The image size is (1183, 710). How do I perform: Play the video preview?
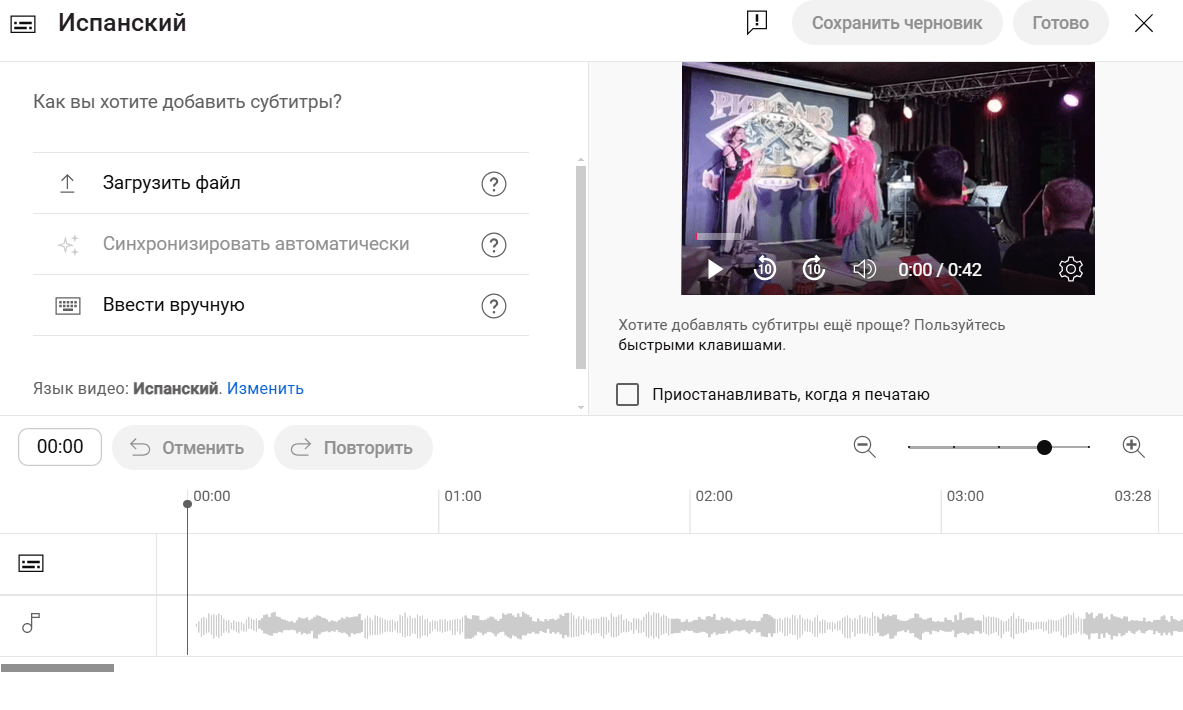714,269
